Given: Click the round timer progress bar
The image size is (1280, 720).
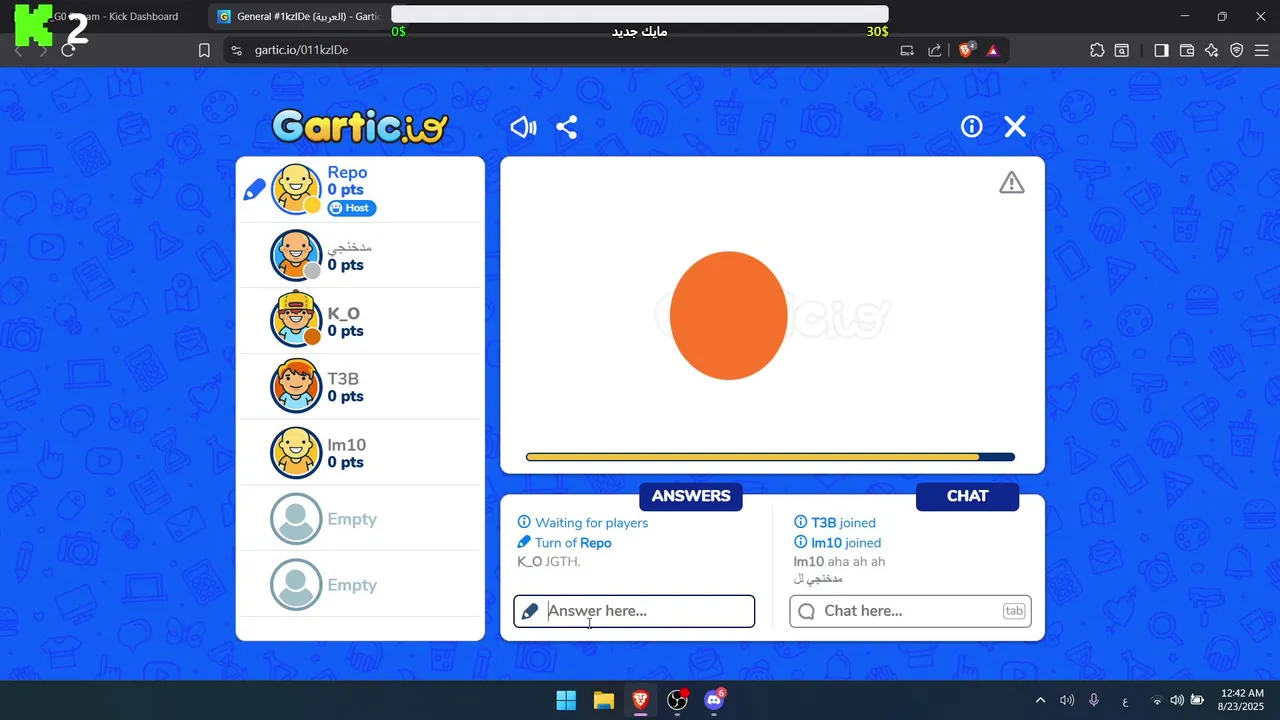Looking at the screenshot, I should (x=770, y=457).
